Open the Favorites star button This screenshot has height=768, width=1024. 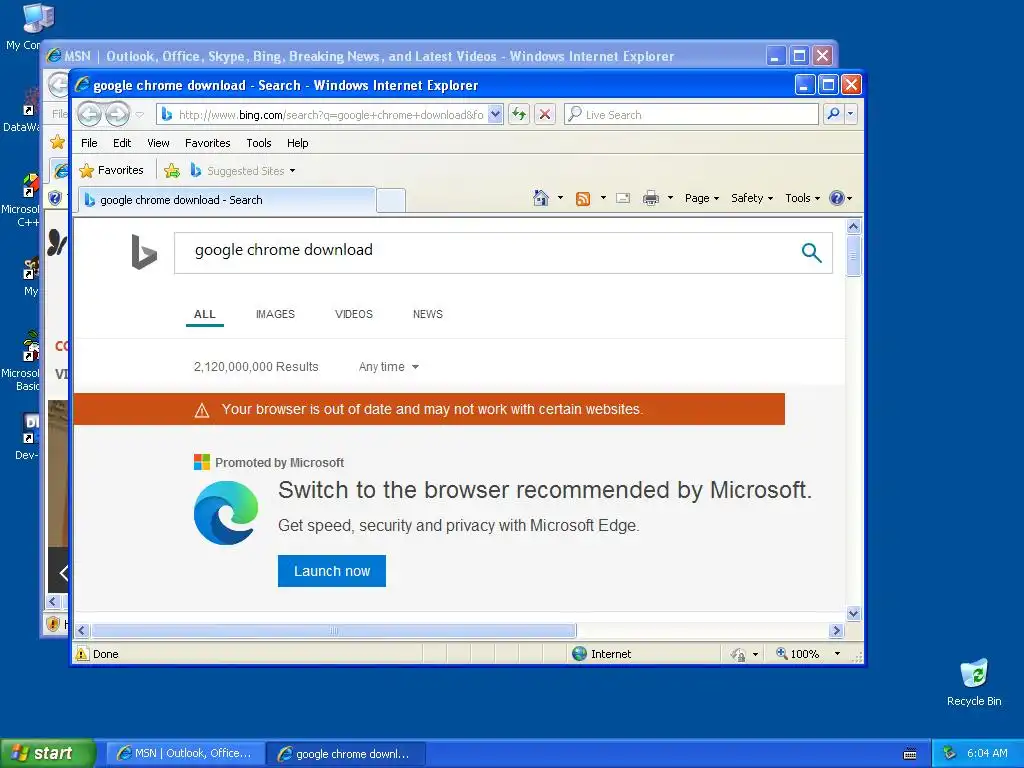(x=111, y=170)
